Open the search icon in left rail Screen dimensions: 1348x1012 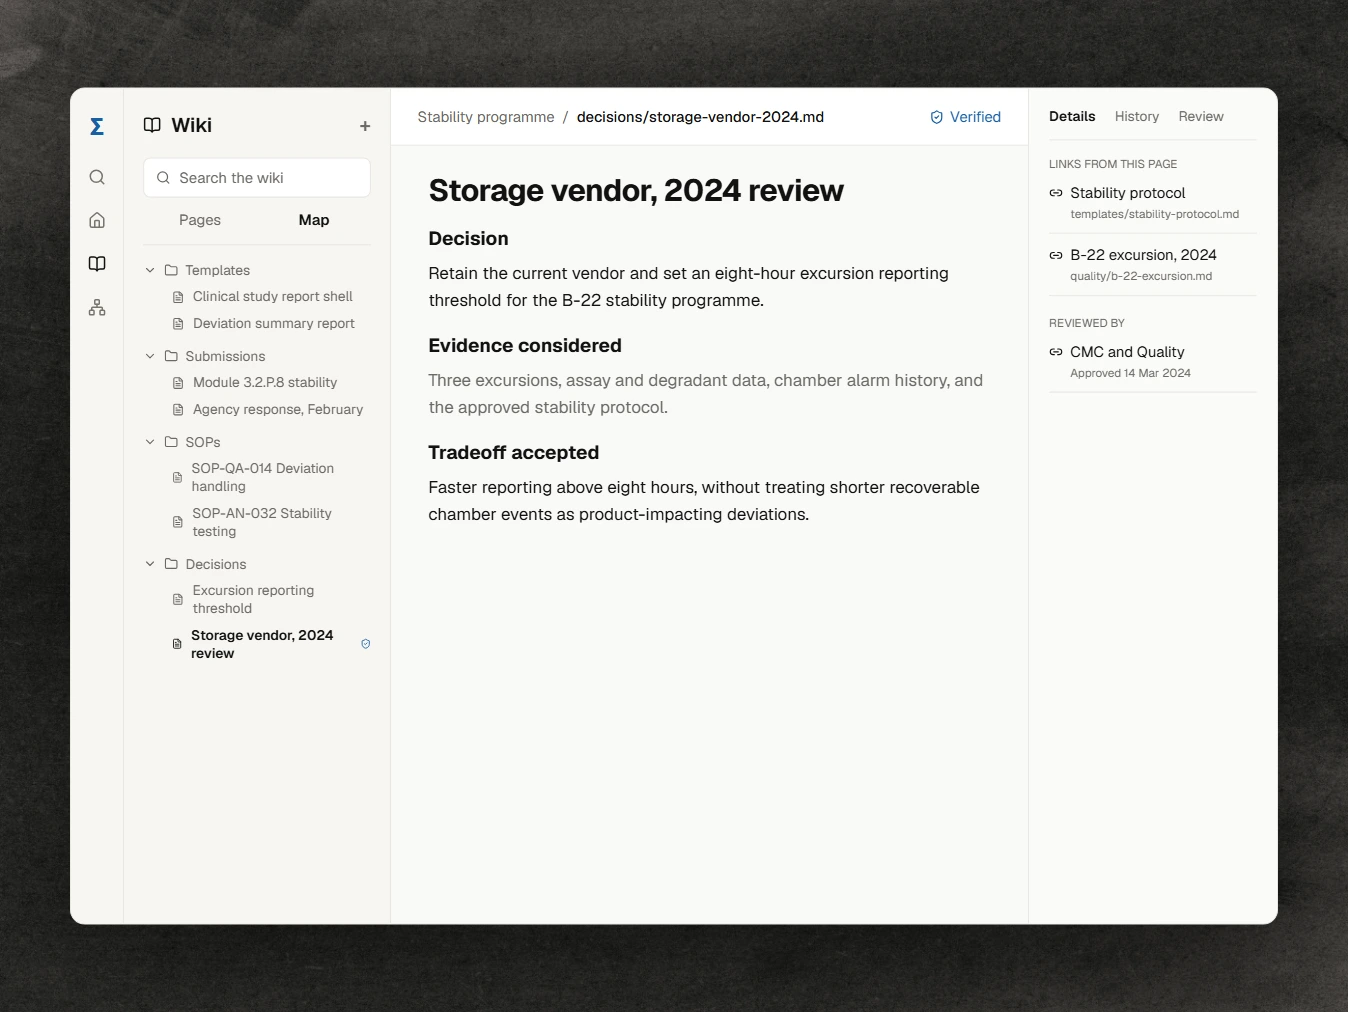(x=97, y=177)
